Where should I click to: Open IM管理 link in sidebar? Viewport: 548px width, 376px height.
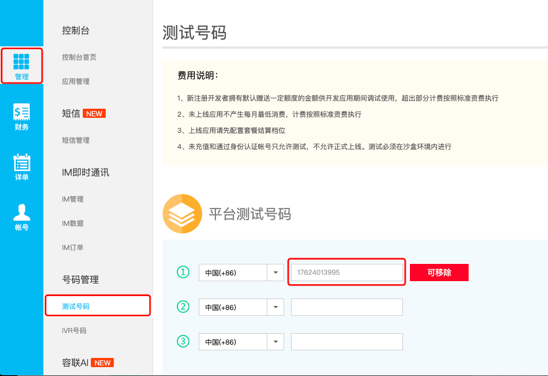point(72,199)
